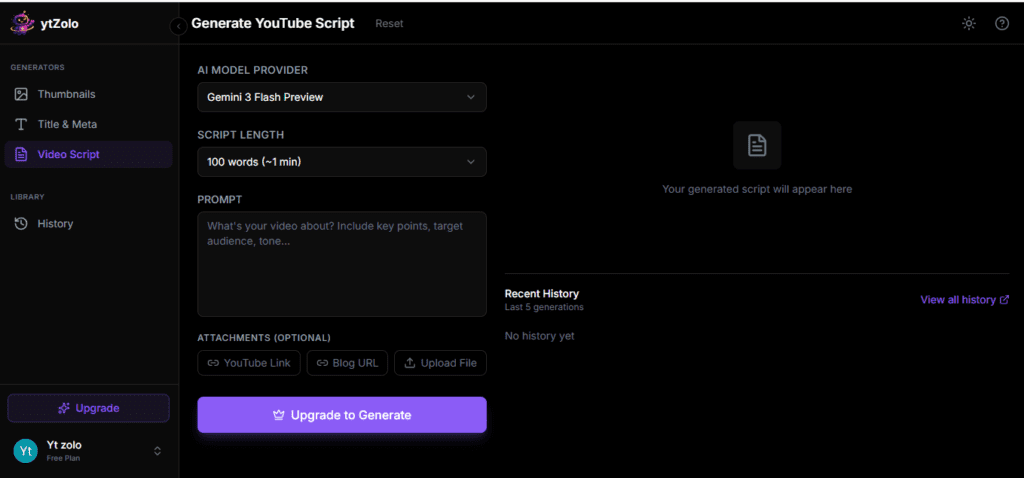Click the sparkle icon on Upgrade button
Image resolution: width=1024 pixels, height=478 pixels.
[x=64, y=408]
